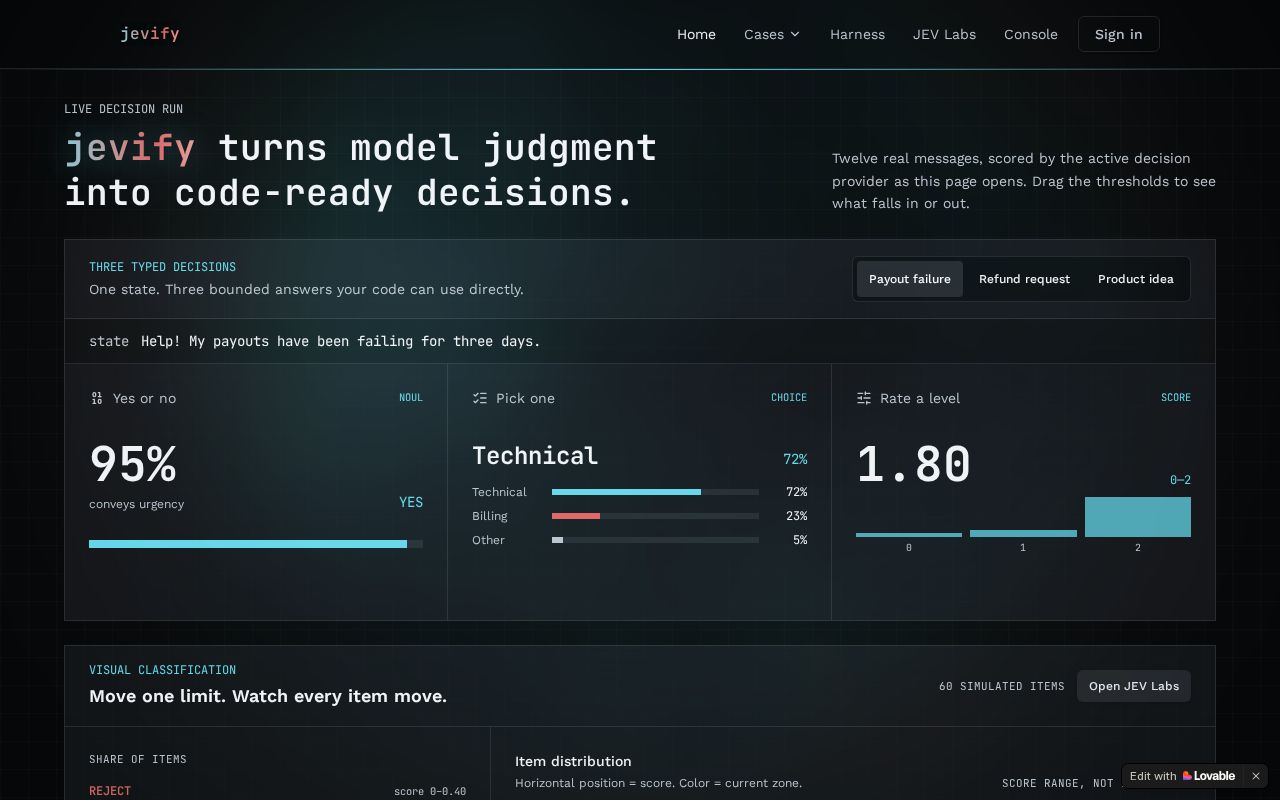Click the Open JEV Labs button
This screenshot has height=800, width=1280.
pos(1134,686)
